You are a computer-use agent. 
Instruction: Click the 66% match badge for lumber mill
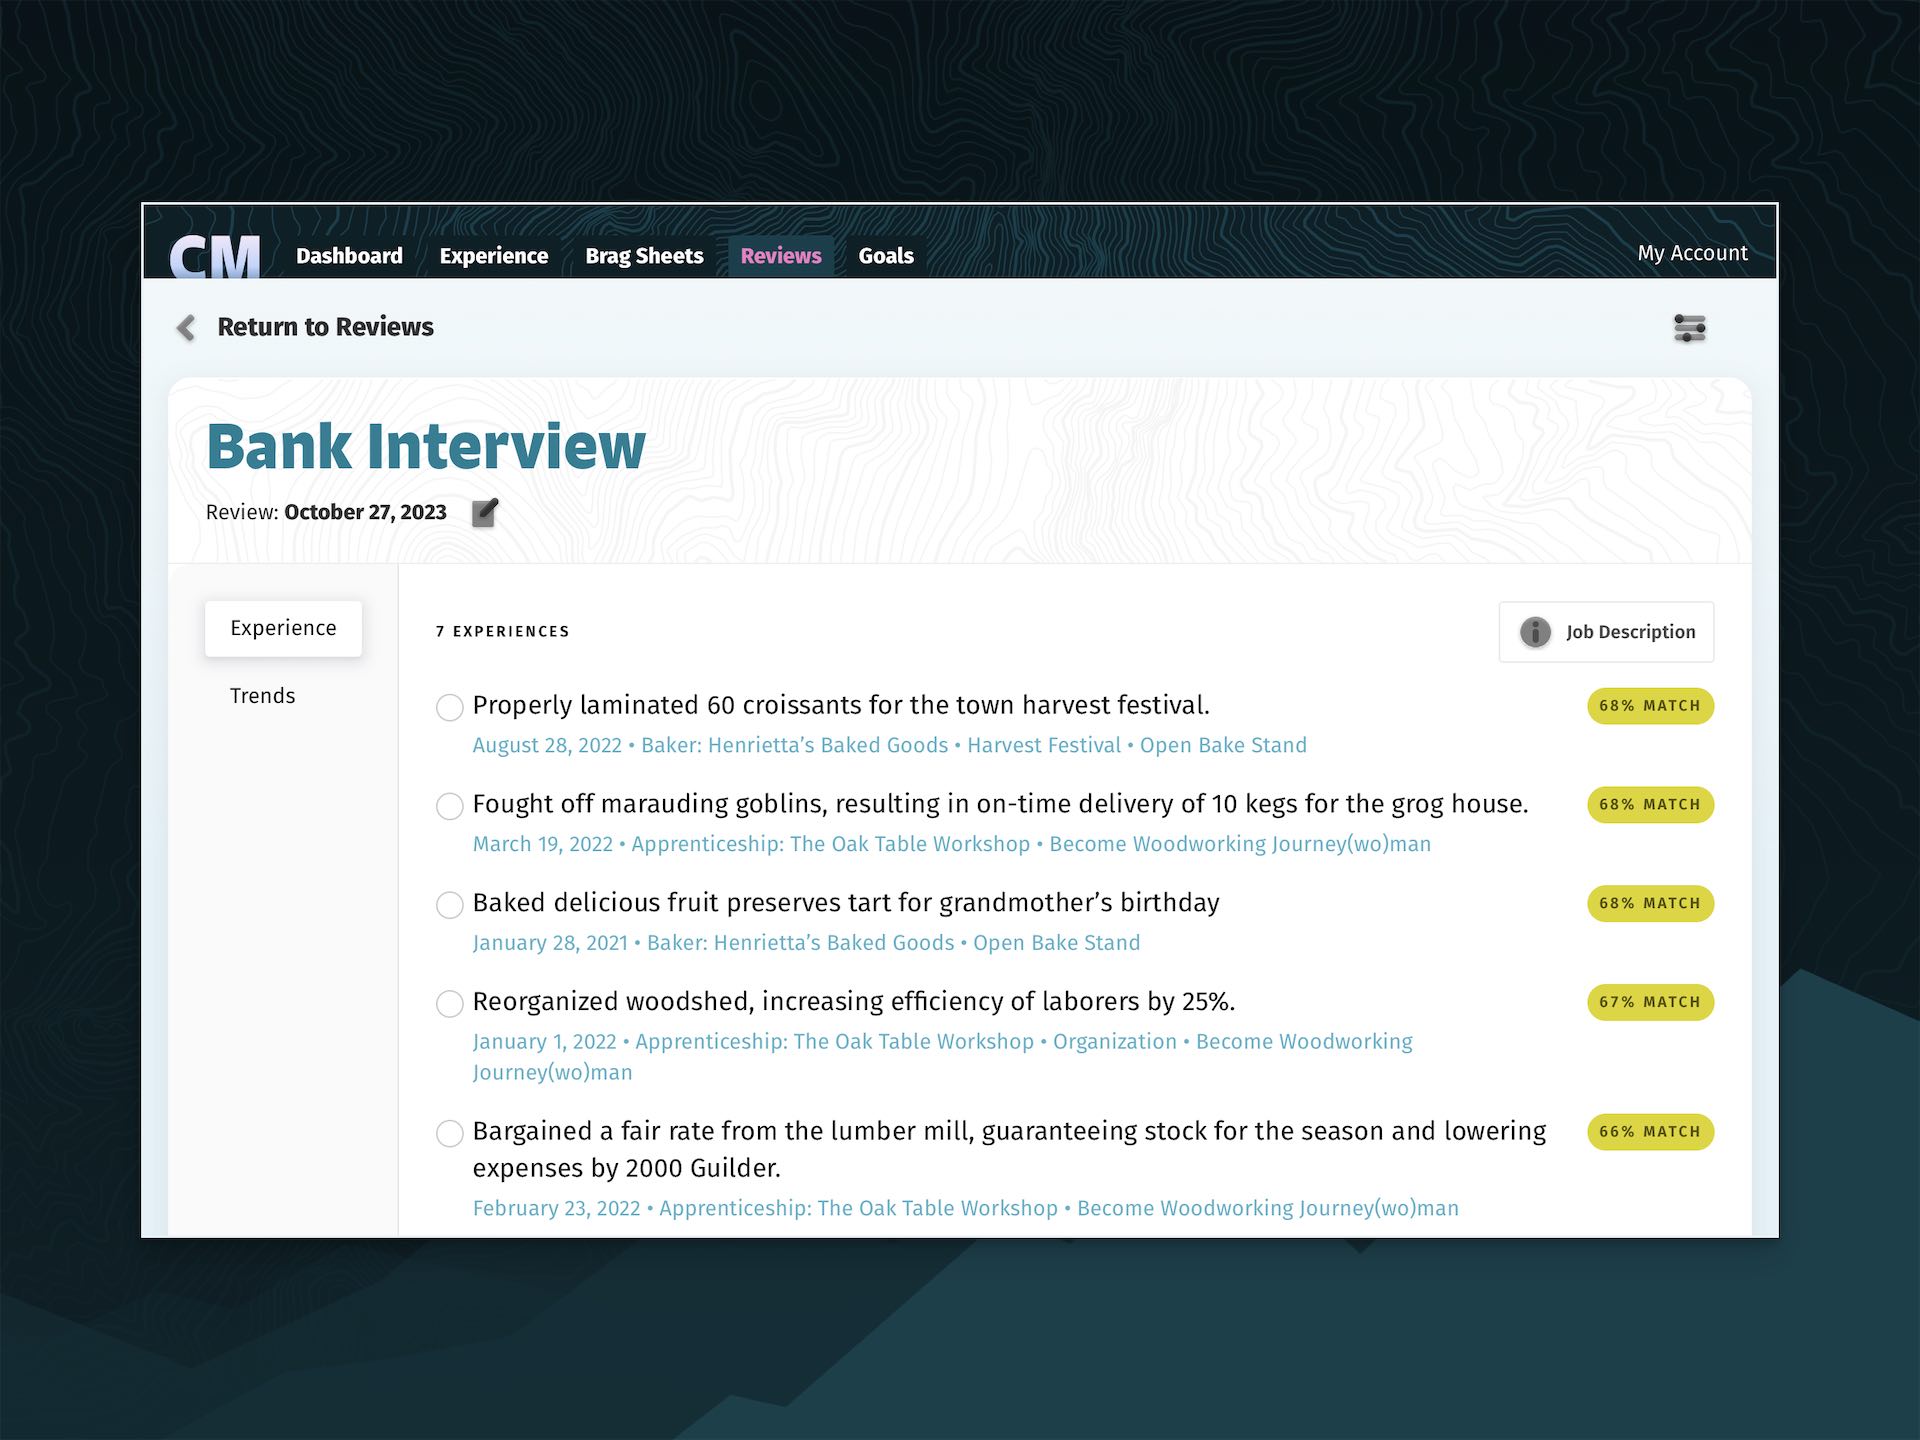[x=1650, y=1132]
